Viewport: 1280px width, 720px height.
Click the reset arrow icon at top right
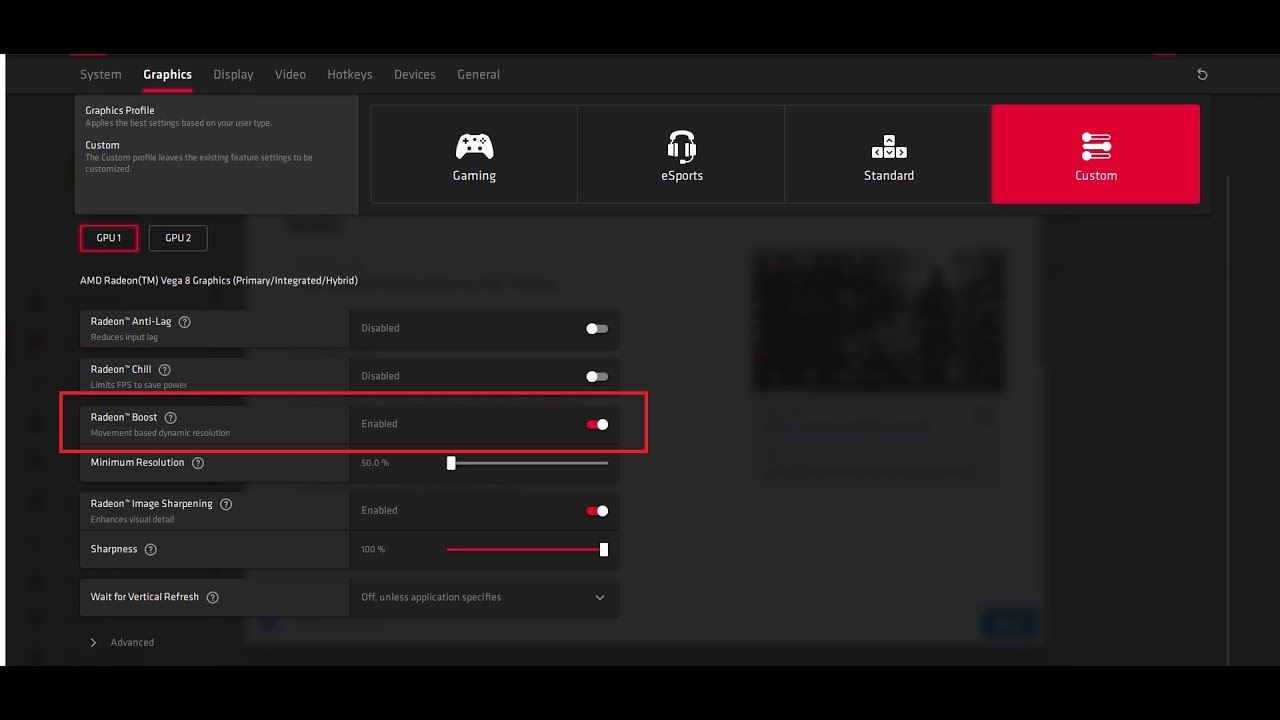[x=1202, y=75]
